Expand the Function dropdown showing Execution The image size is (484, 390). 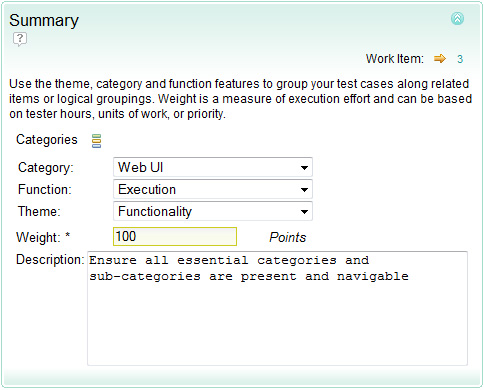point(213,189)
